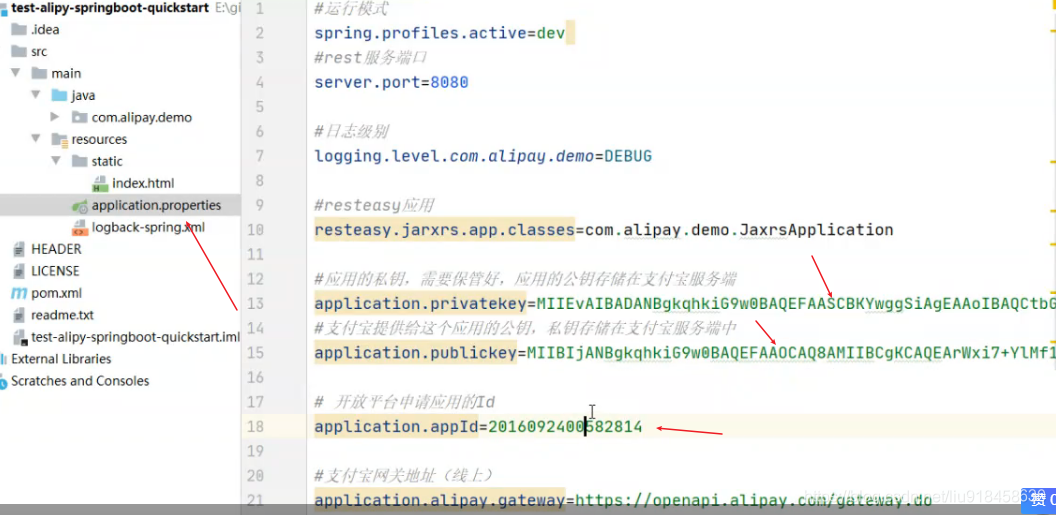Click the .idea folder icon
The image size is (1056, 515).
(x=19, y=30)
